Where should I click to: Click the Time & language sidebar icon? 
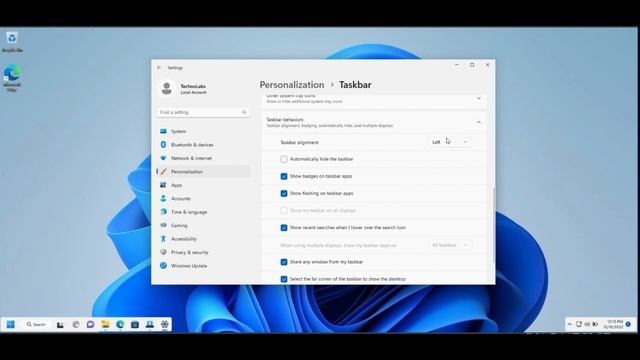click(x=163, y=212)
